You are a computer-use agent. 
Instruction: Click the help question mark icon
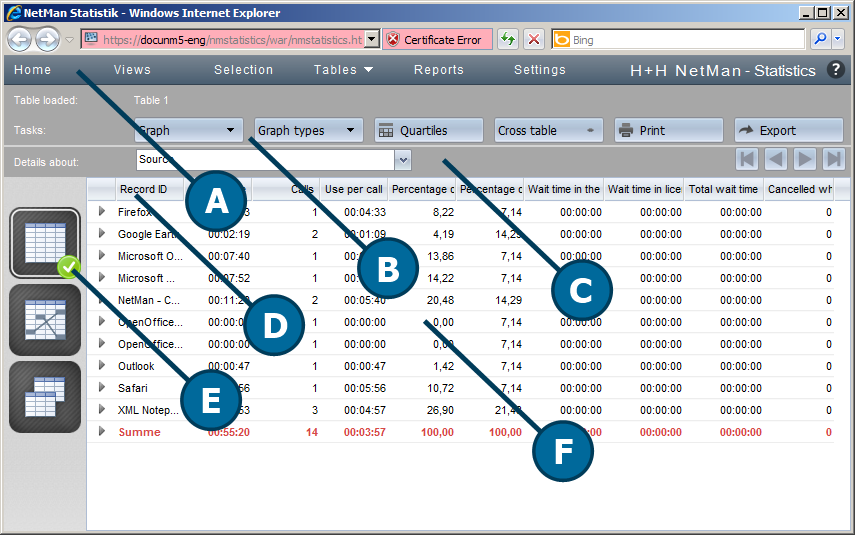(836, 70)
